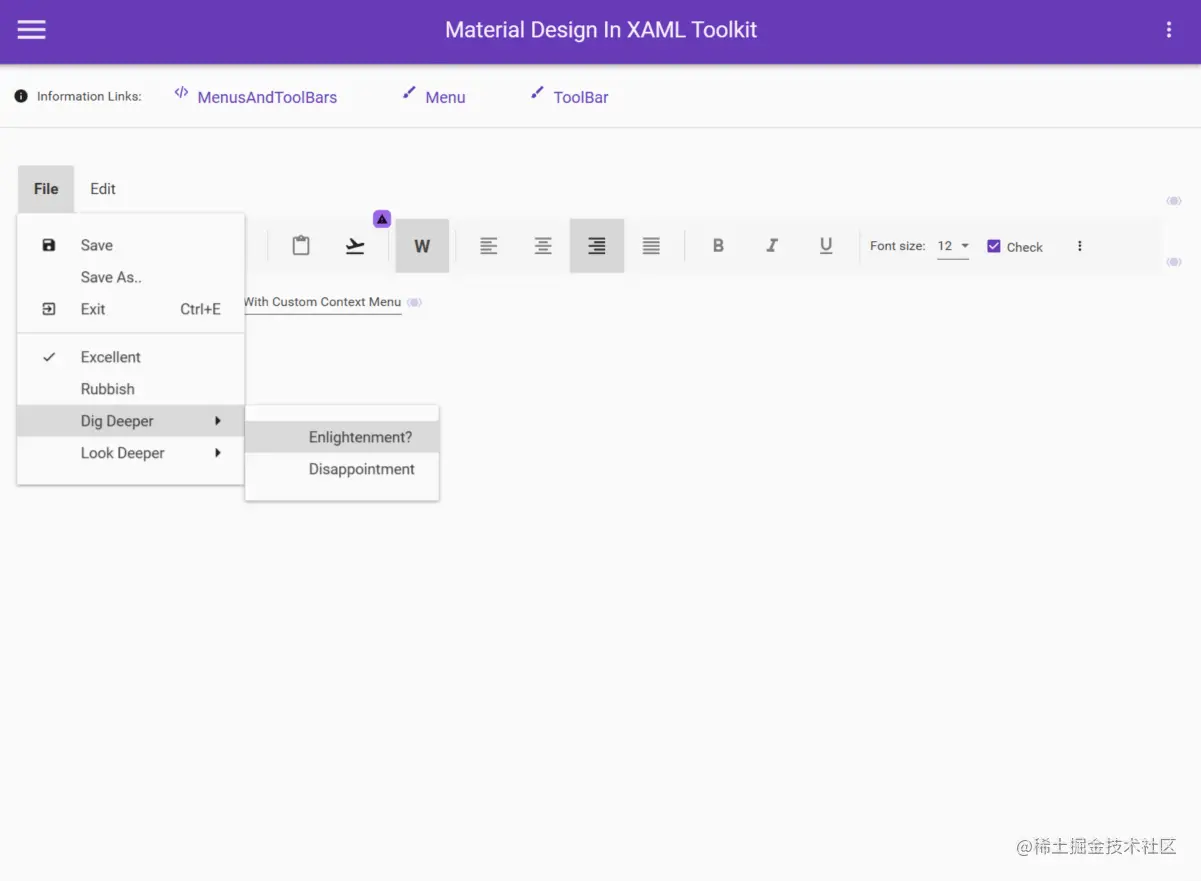Select Enlightenment? submenu item
The width and height of the screenshot is (1201, 881).
pos(342,437)
